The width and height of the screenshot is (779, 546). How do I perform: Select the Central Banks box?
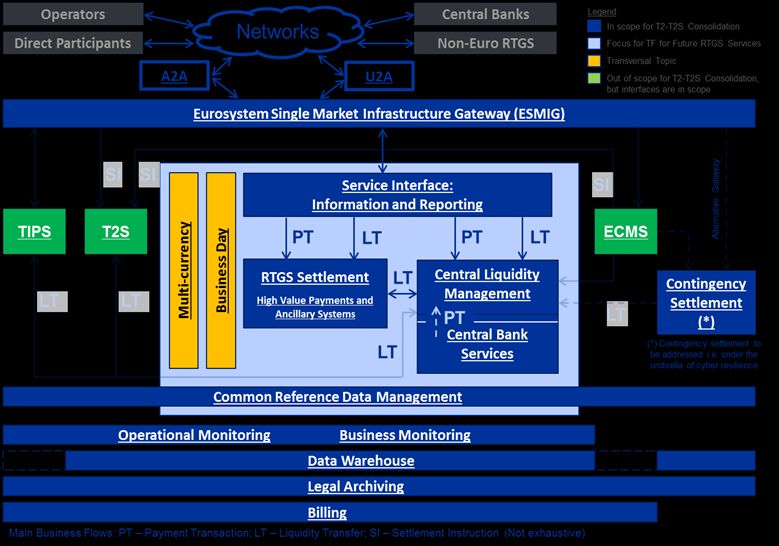(x=485, y=14)
